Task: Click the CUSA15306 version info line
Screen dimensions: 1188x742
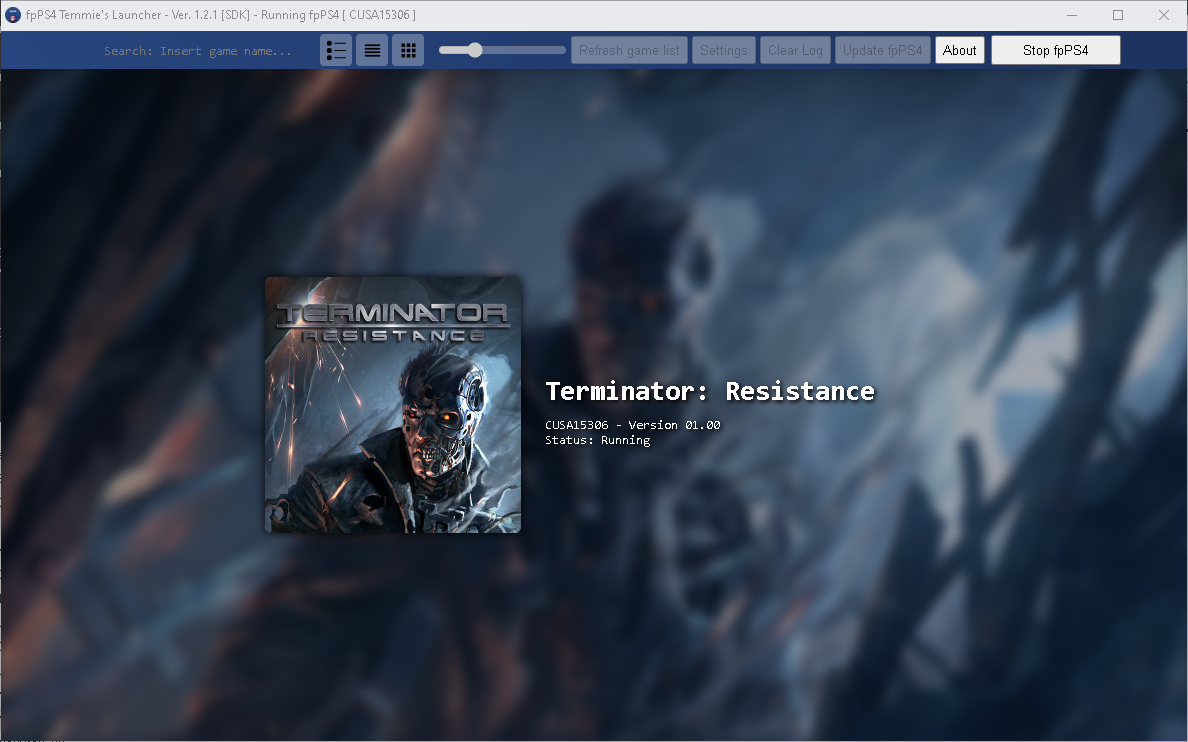Action: coord(632,424)
